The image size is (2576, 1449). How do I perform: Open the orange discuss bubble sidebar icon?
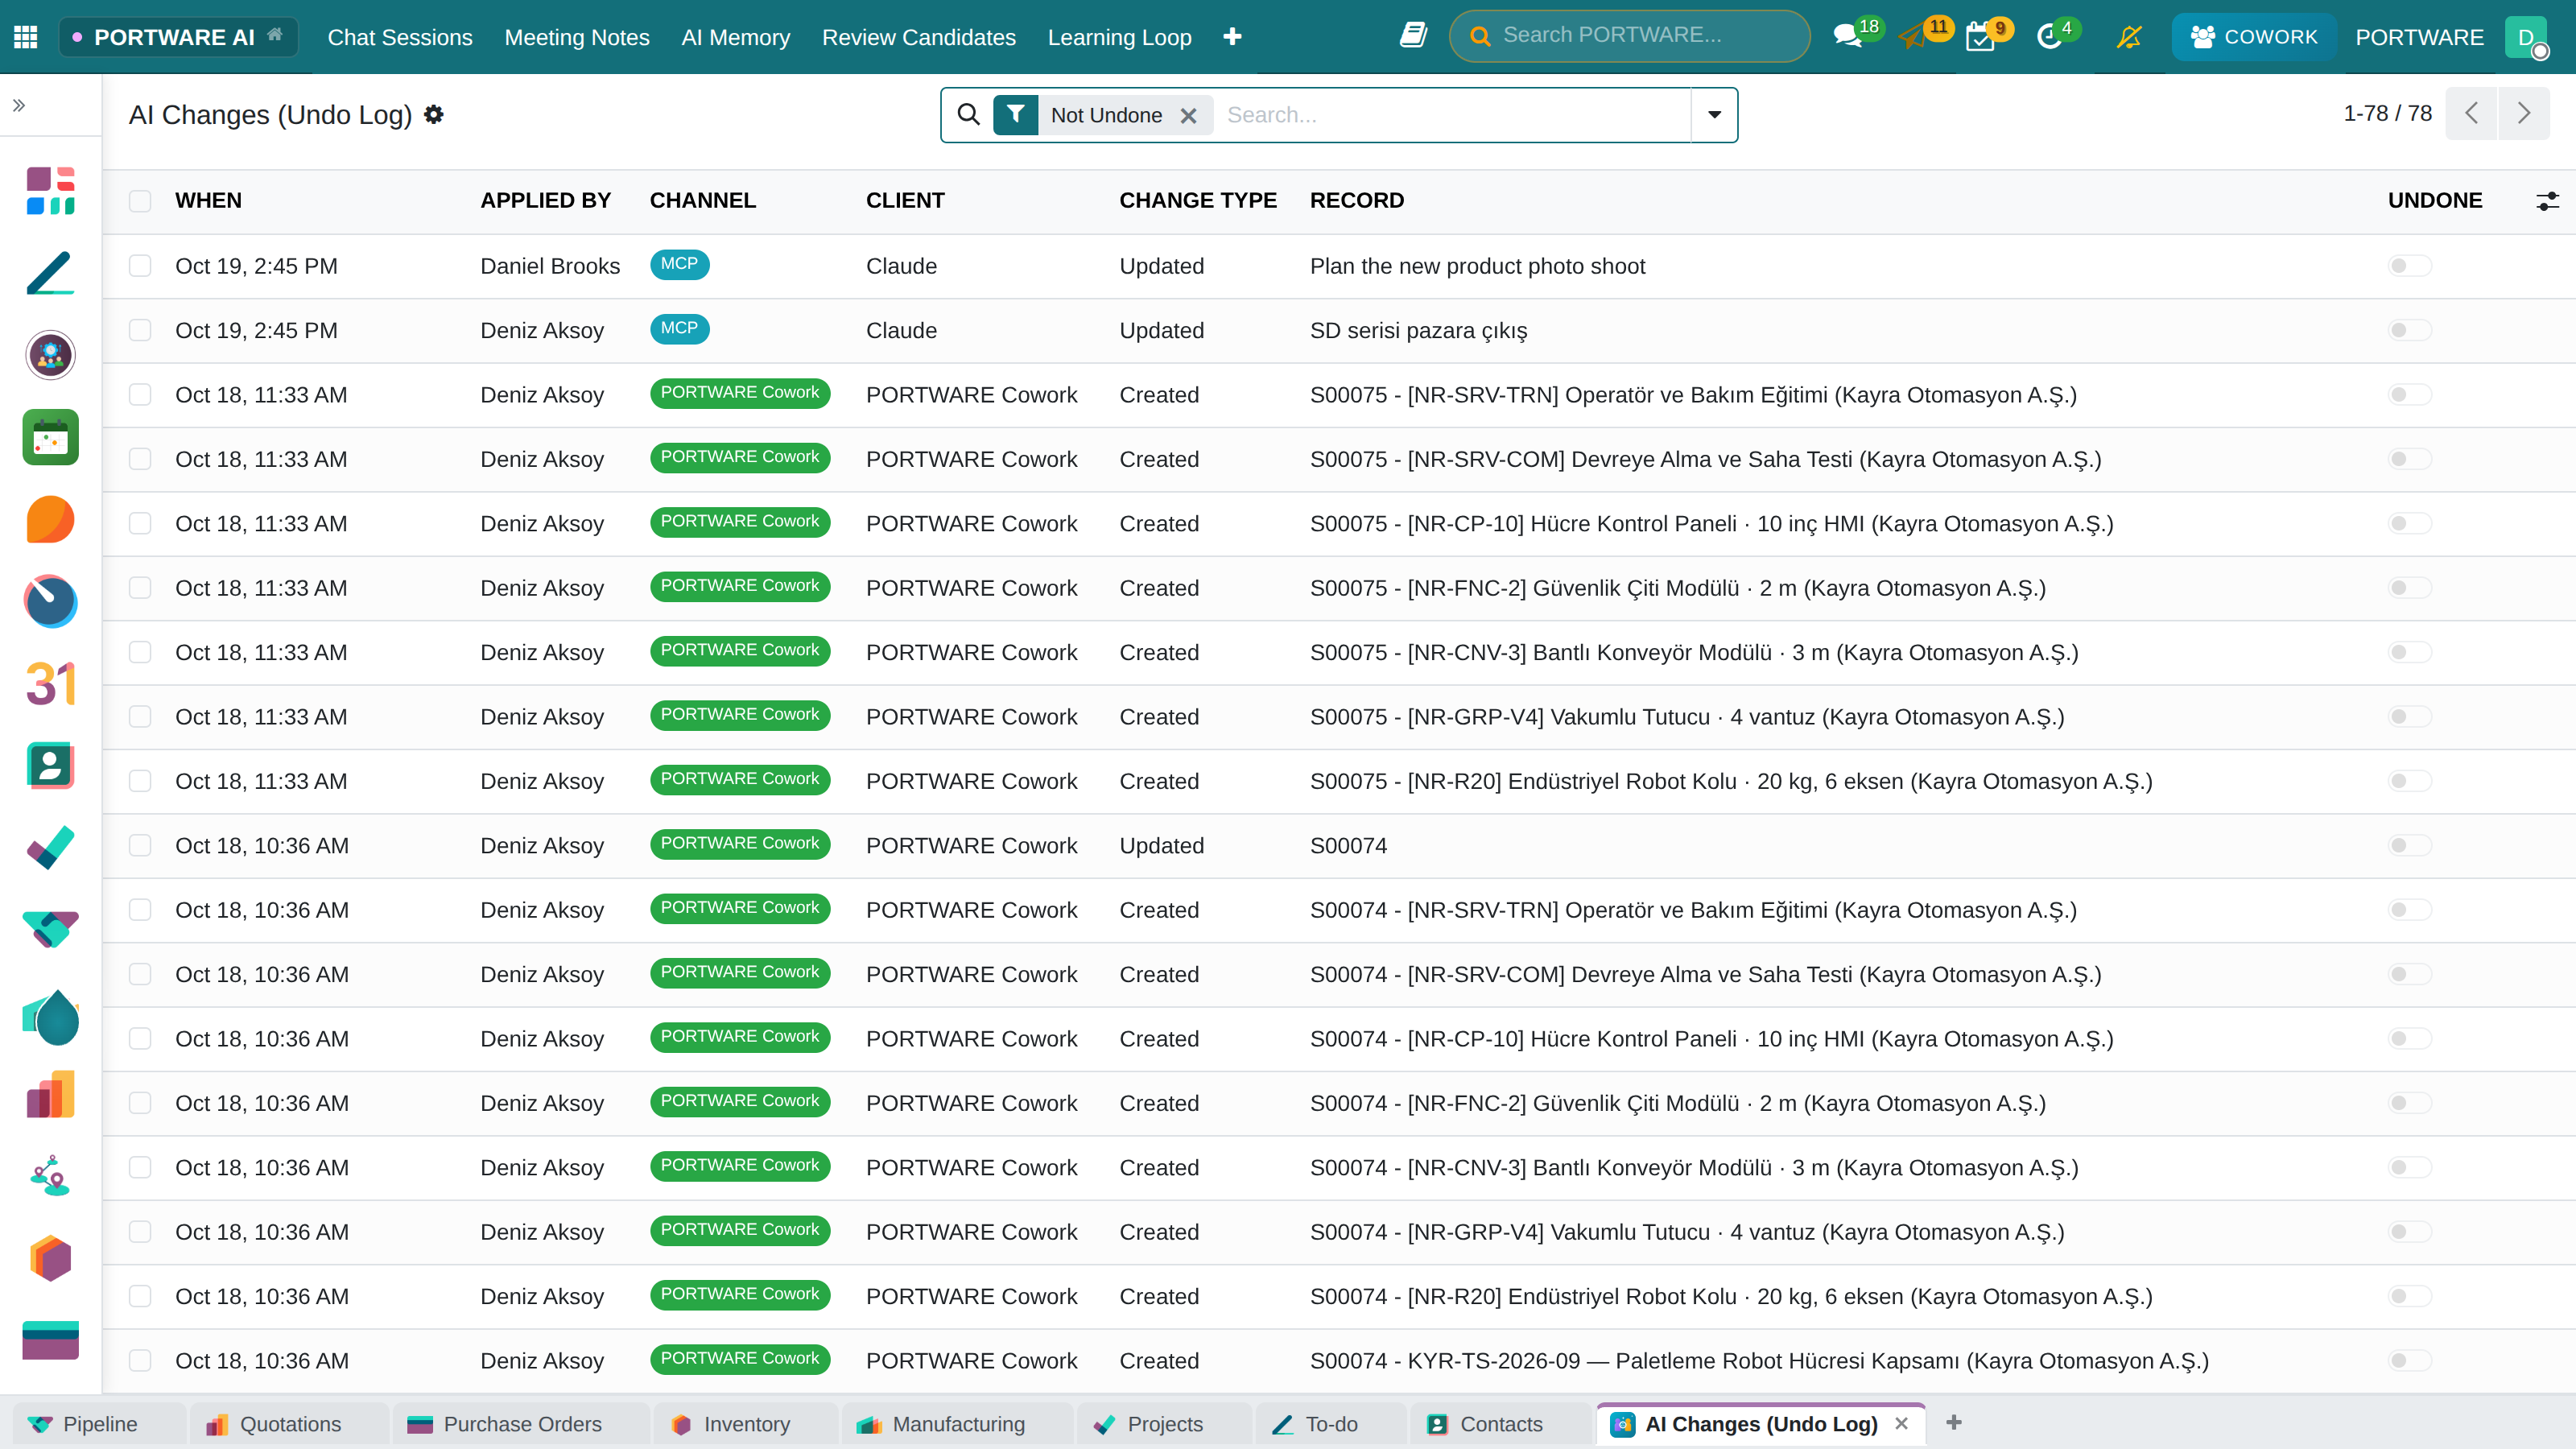pos(50,519)
